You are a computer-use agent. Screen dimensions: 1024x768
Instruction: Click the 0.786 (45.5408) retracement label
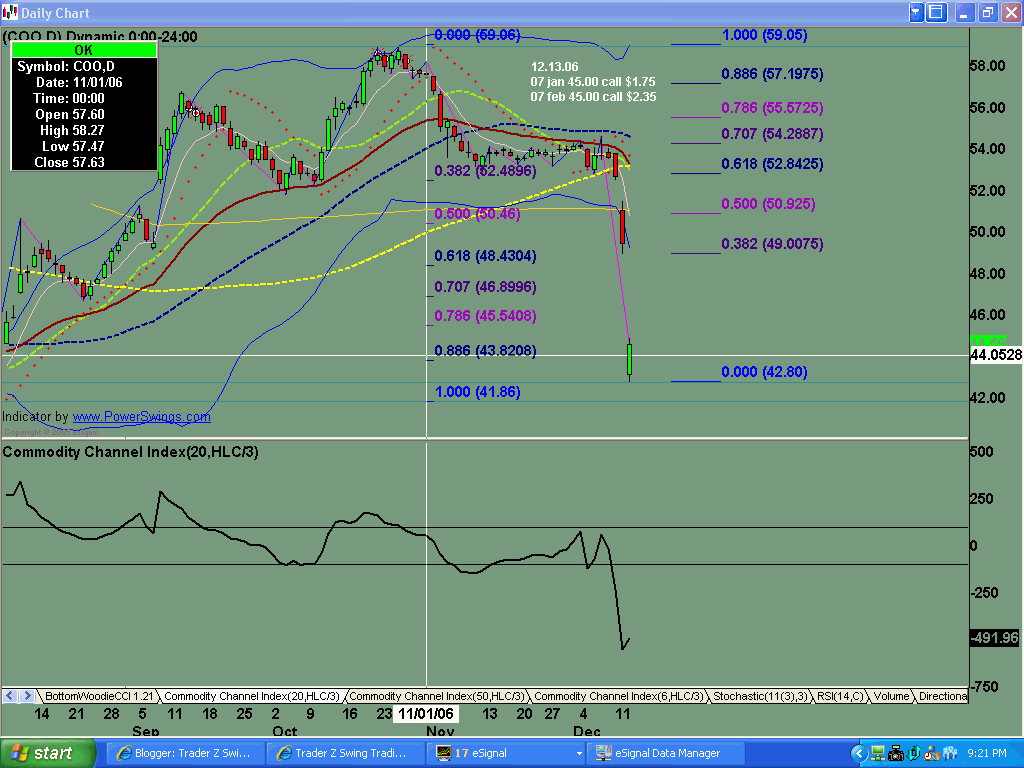tap(485, 315)
